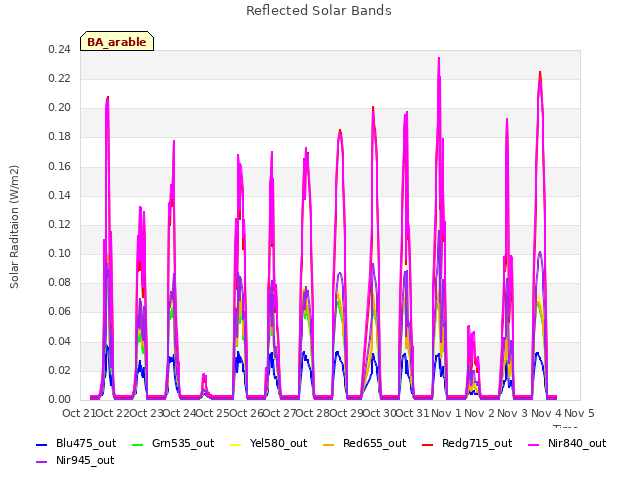This screenshot has height=480, width=640.
Task: Click the 0.24 y-axis tick label
Action: (59, 50)
